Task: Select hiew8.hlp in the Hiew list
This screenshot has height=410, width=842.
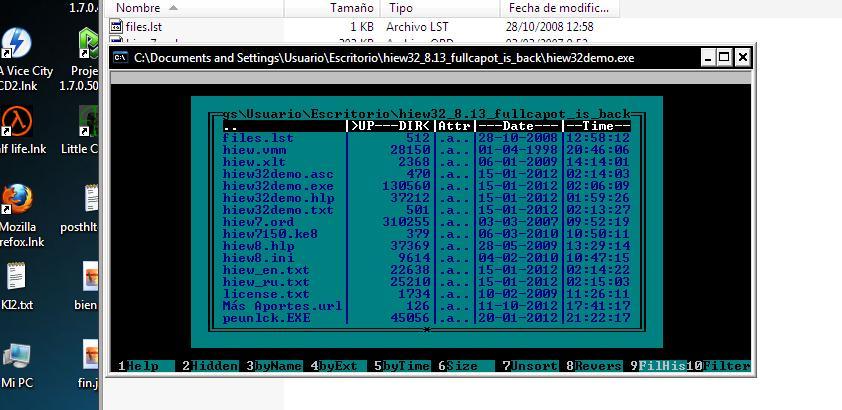Action: pos(427,246)
